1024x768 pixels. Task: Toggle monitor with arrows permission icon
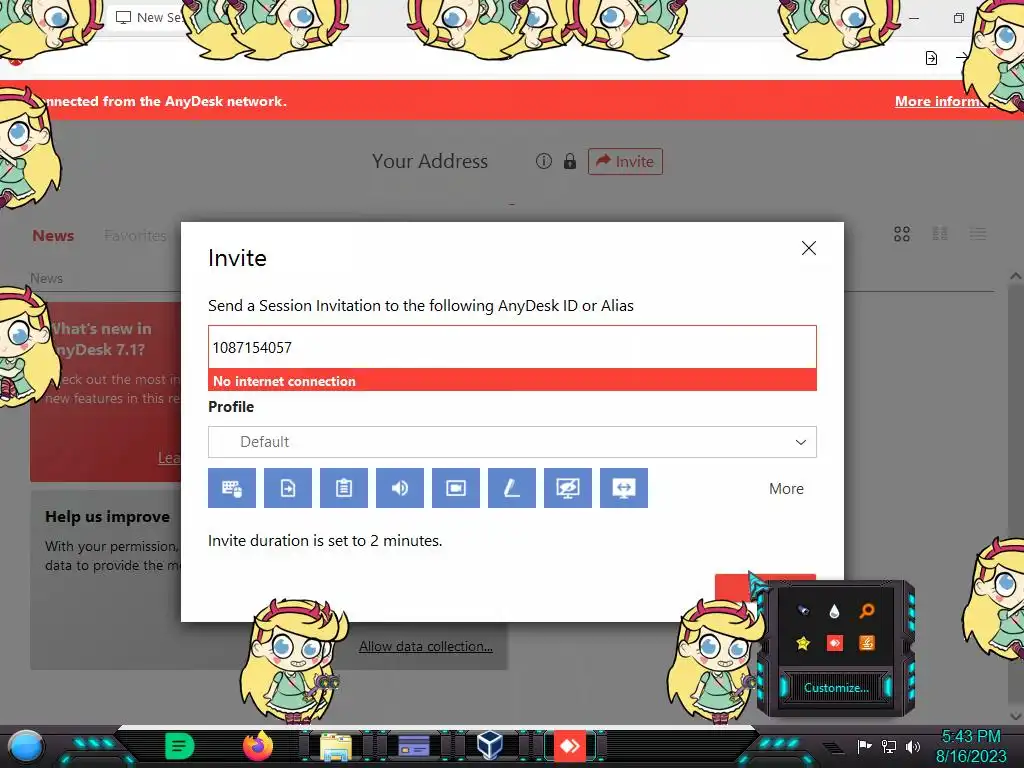(624, 488)
